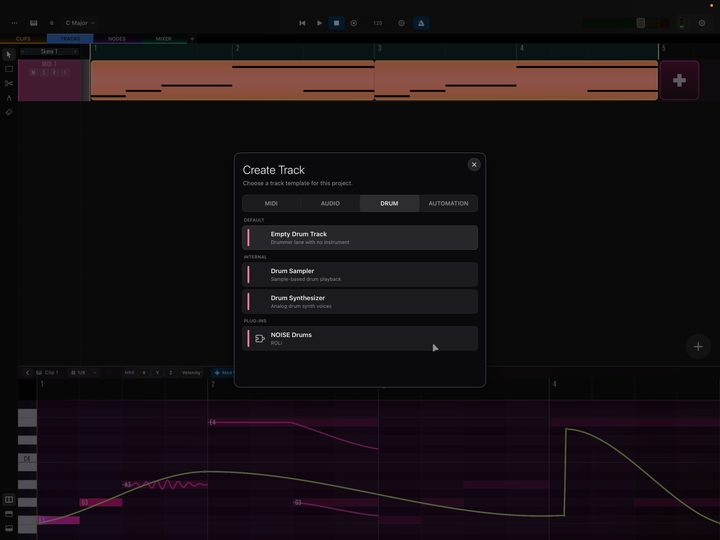Toggle the Velocity lane button
720x540 pixels.
[191, 372]
